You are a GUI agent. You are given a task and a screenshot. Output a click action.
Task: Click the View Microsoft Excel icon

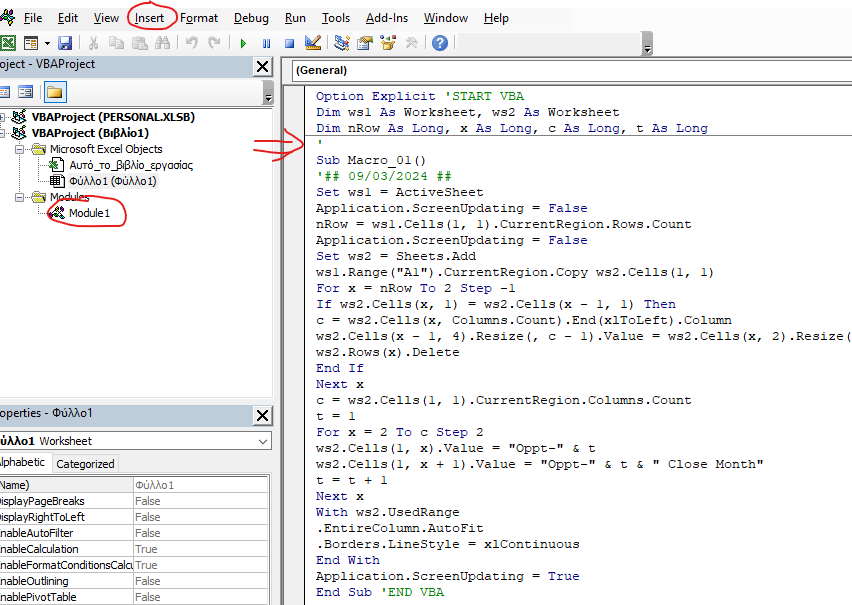click(8, 43)
